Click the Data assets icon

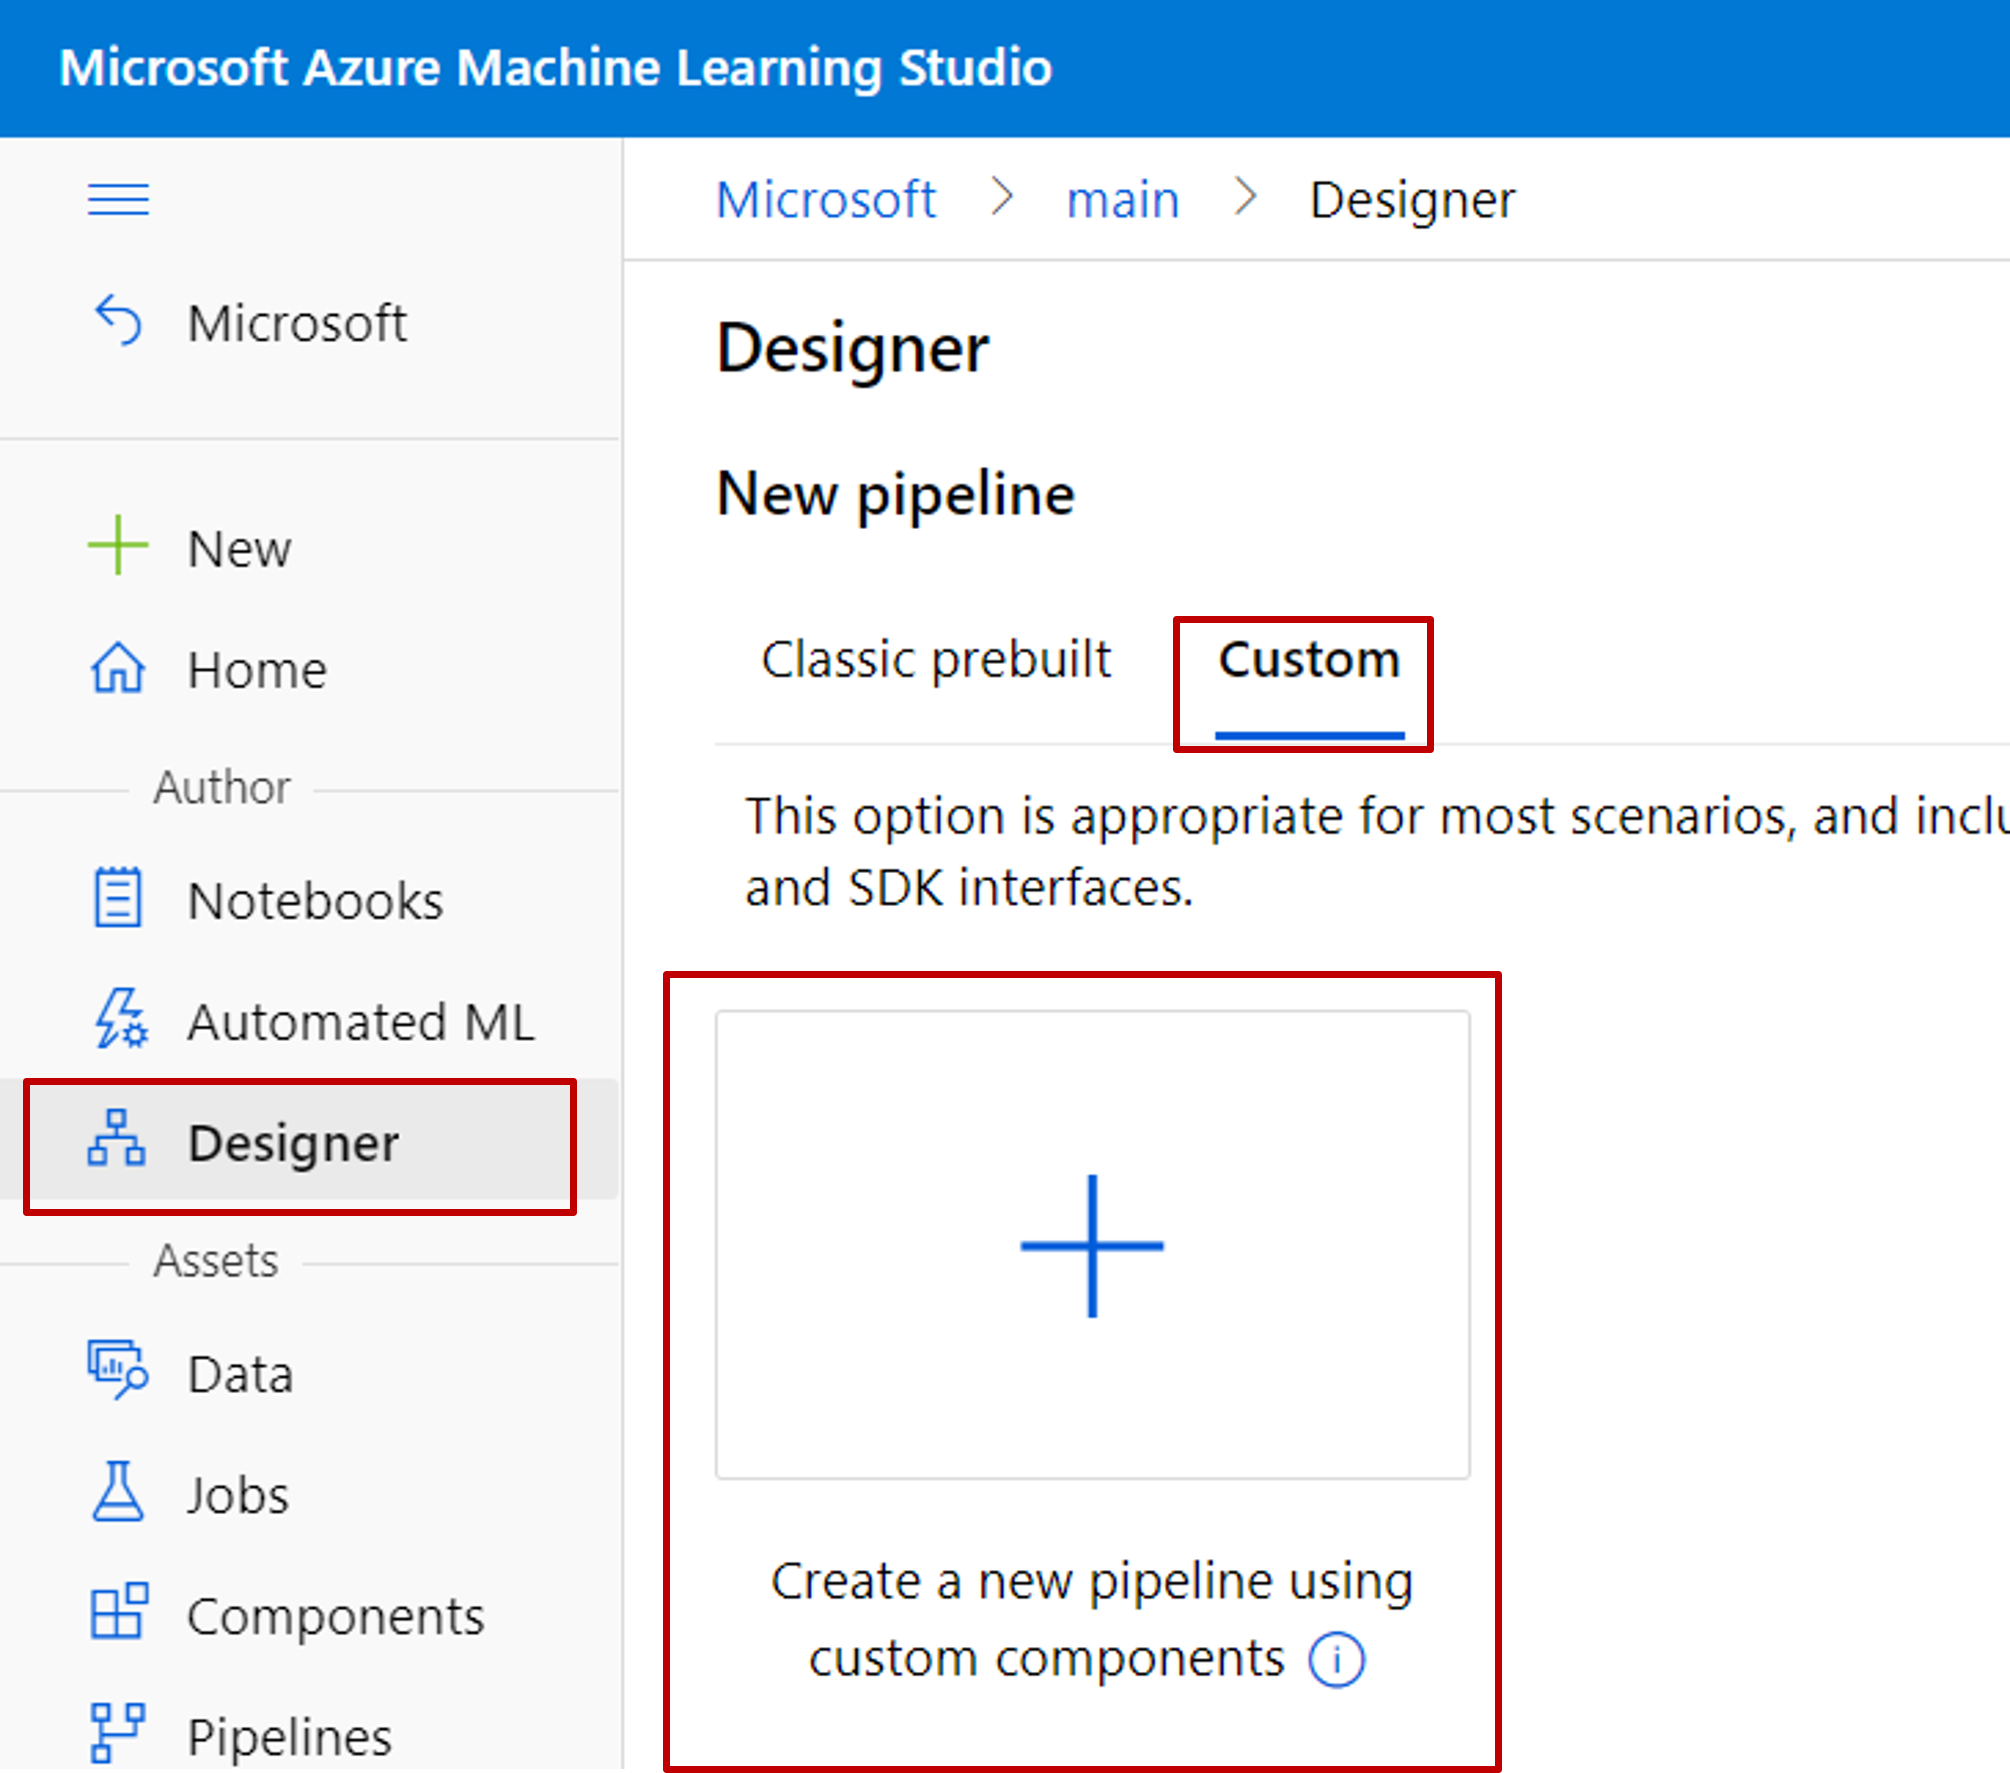pyautogui.click(x=118, y=1370)
